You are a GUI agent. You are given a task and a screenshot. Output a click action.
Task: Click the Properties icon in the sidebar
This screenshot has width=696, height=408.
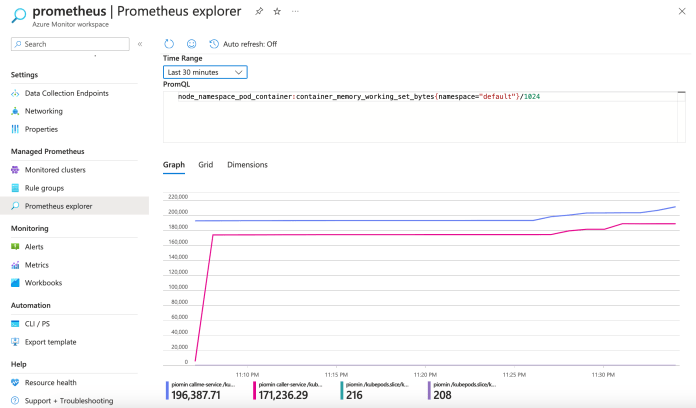[15, 129]
